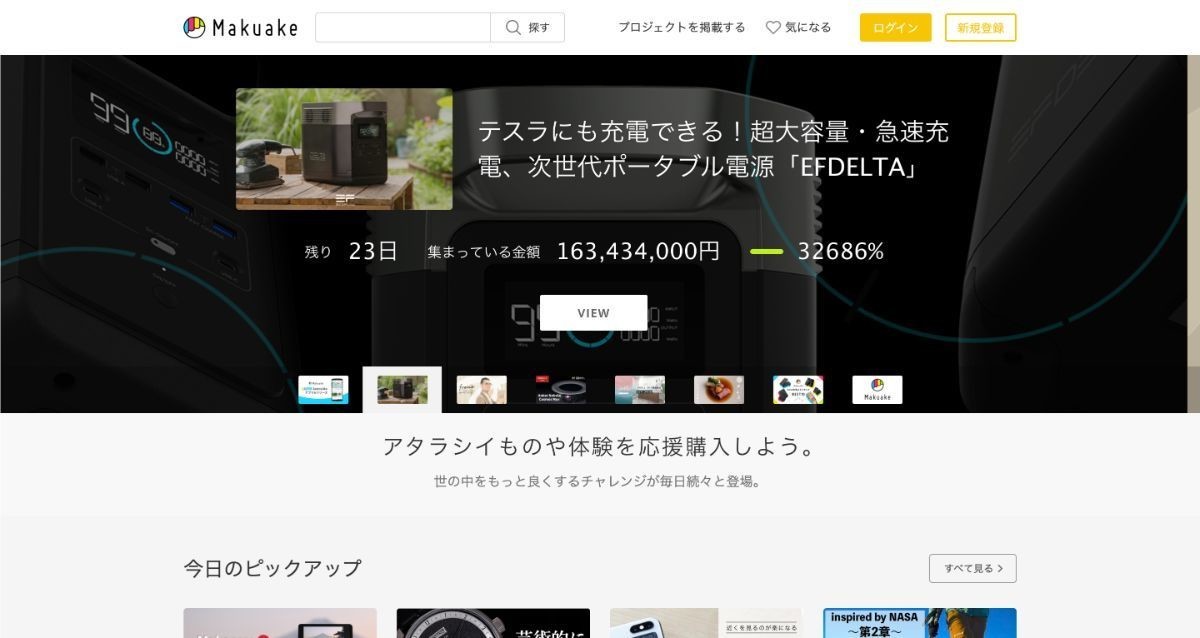Click the Makuake logo
The image size is (1200, 638).
[241, 27]
